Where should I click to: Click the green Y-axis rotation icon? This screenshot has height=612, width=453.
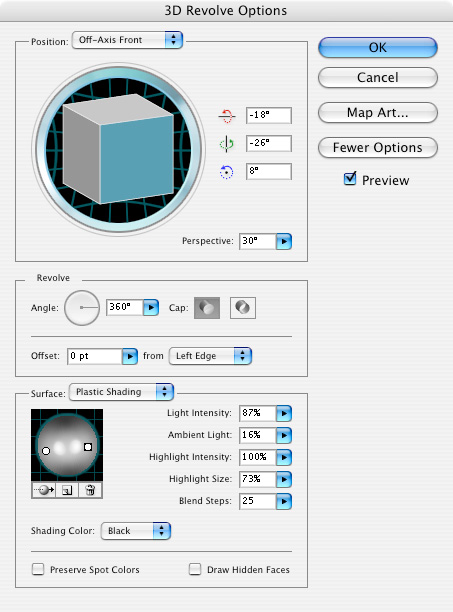[x=226, y=144]
